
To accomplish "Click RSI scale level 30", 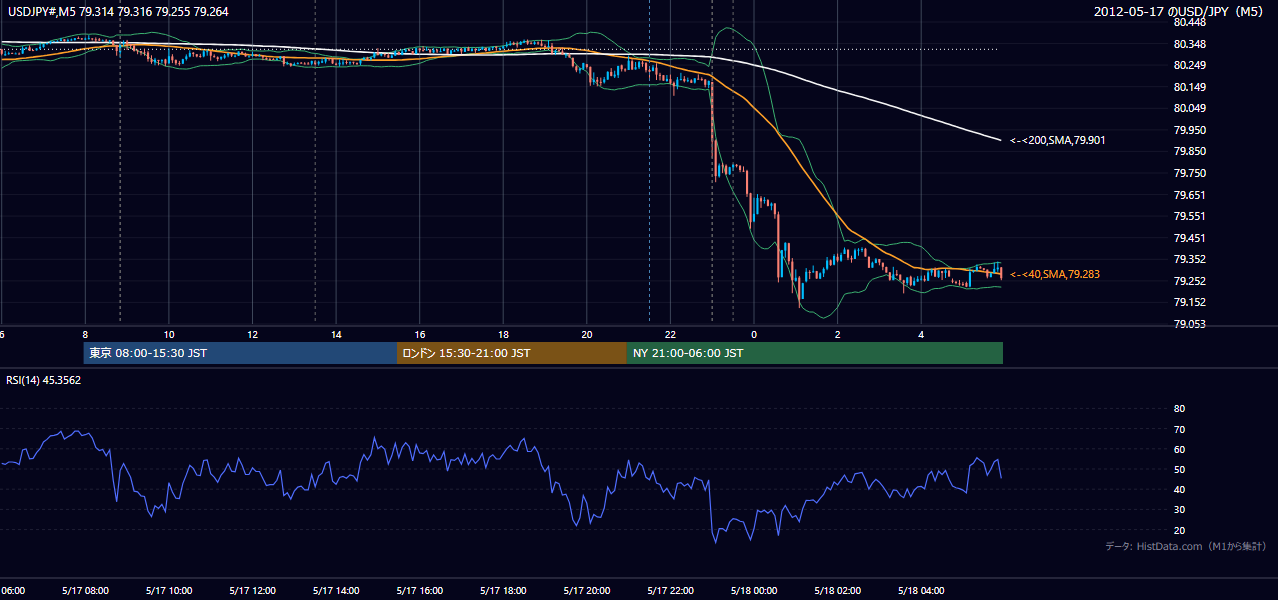I will [1179, 510].
